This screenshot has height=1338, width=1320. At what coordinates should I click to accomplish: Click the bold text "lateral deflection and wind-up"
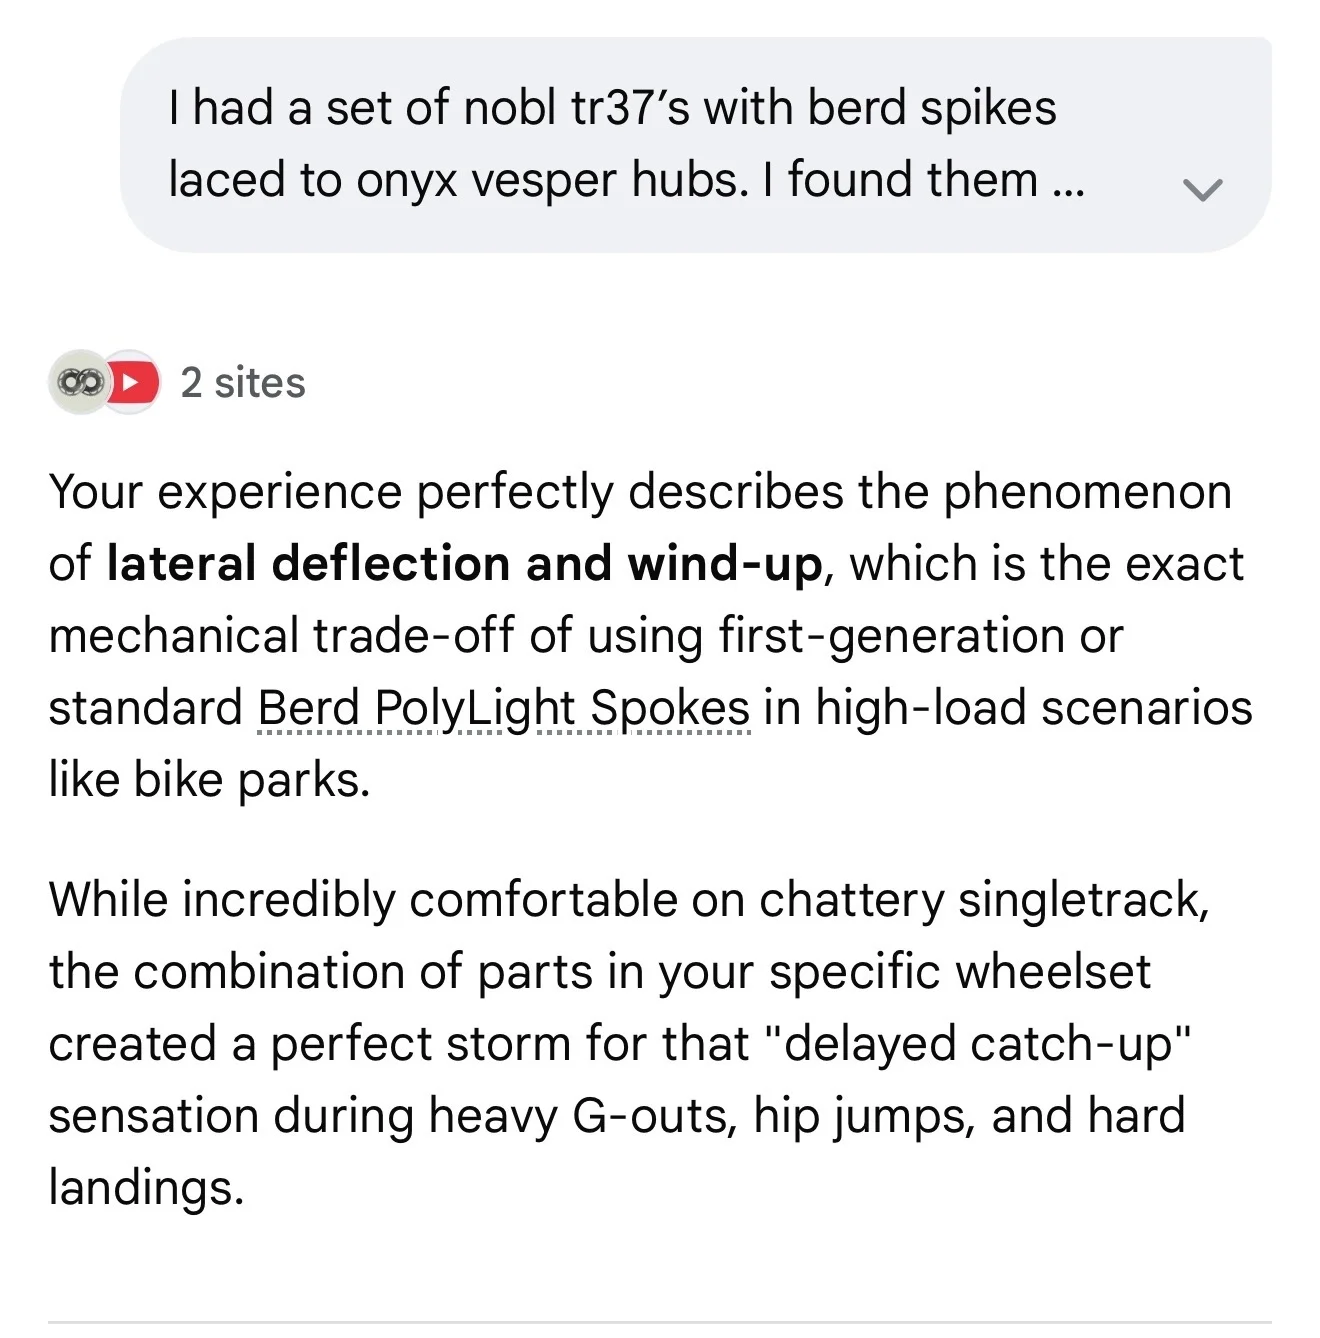pos(464,564)
